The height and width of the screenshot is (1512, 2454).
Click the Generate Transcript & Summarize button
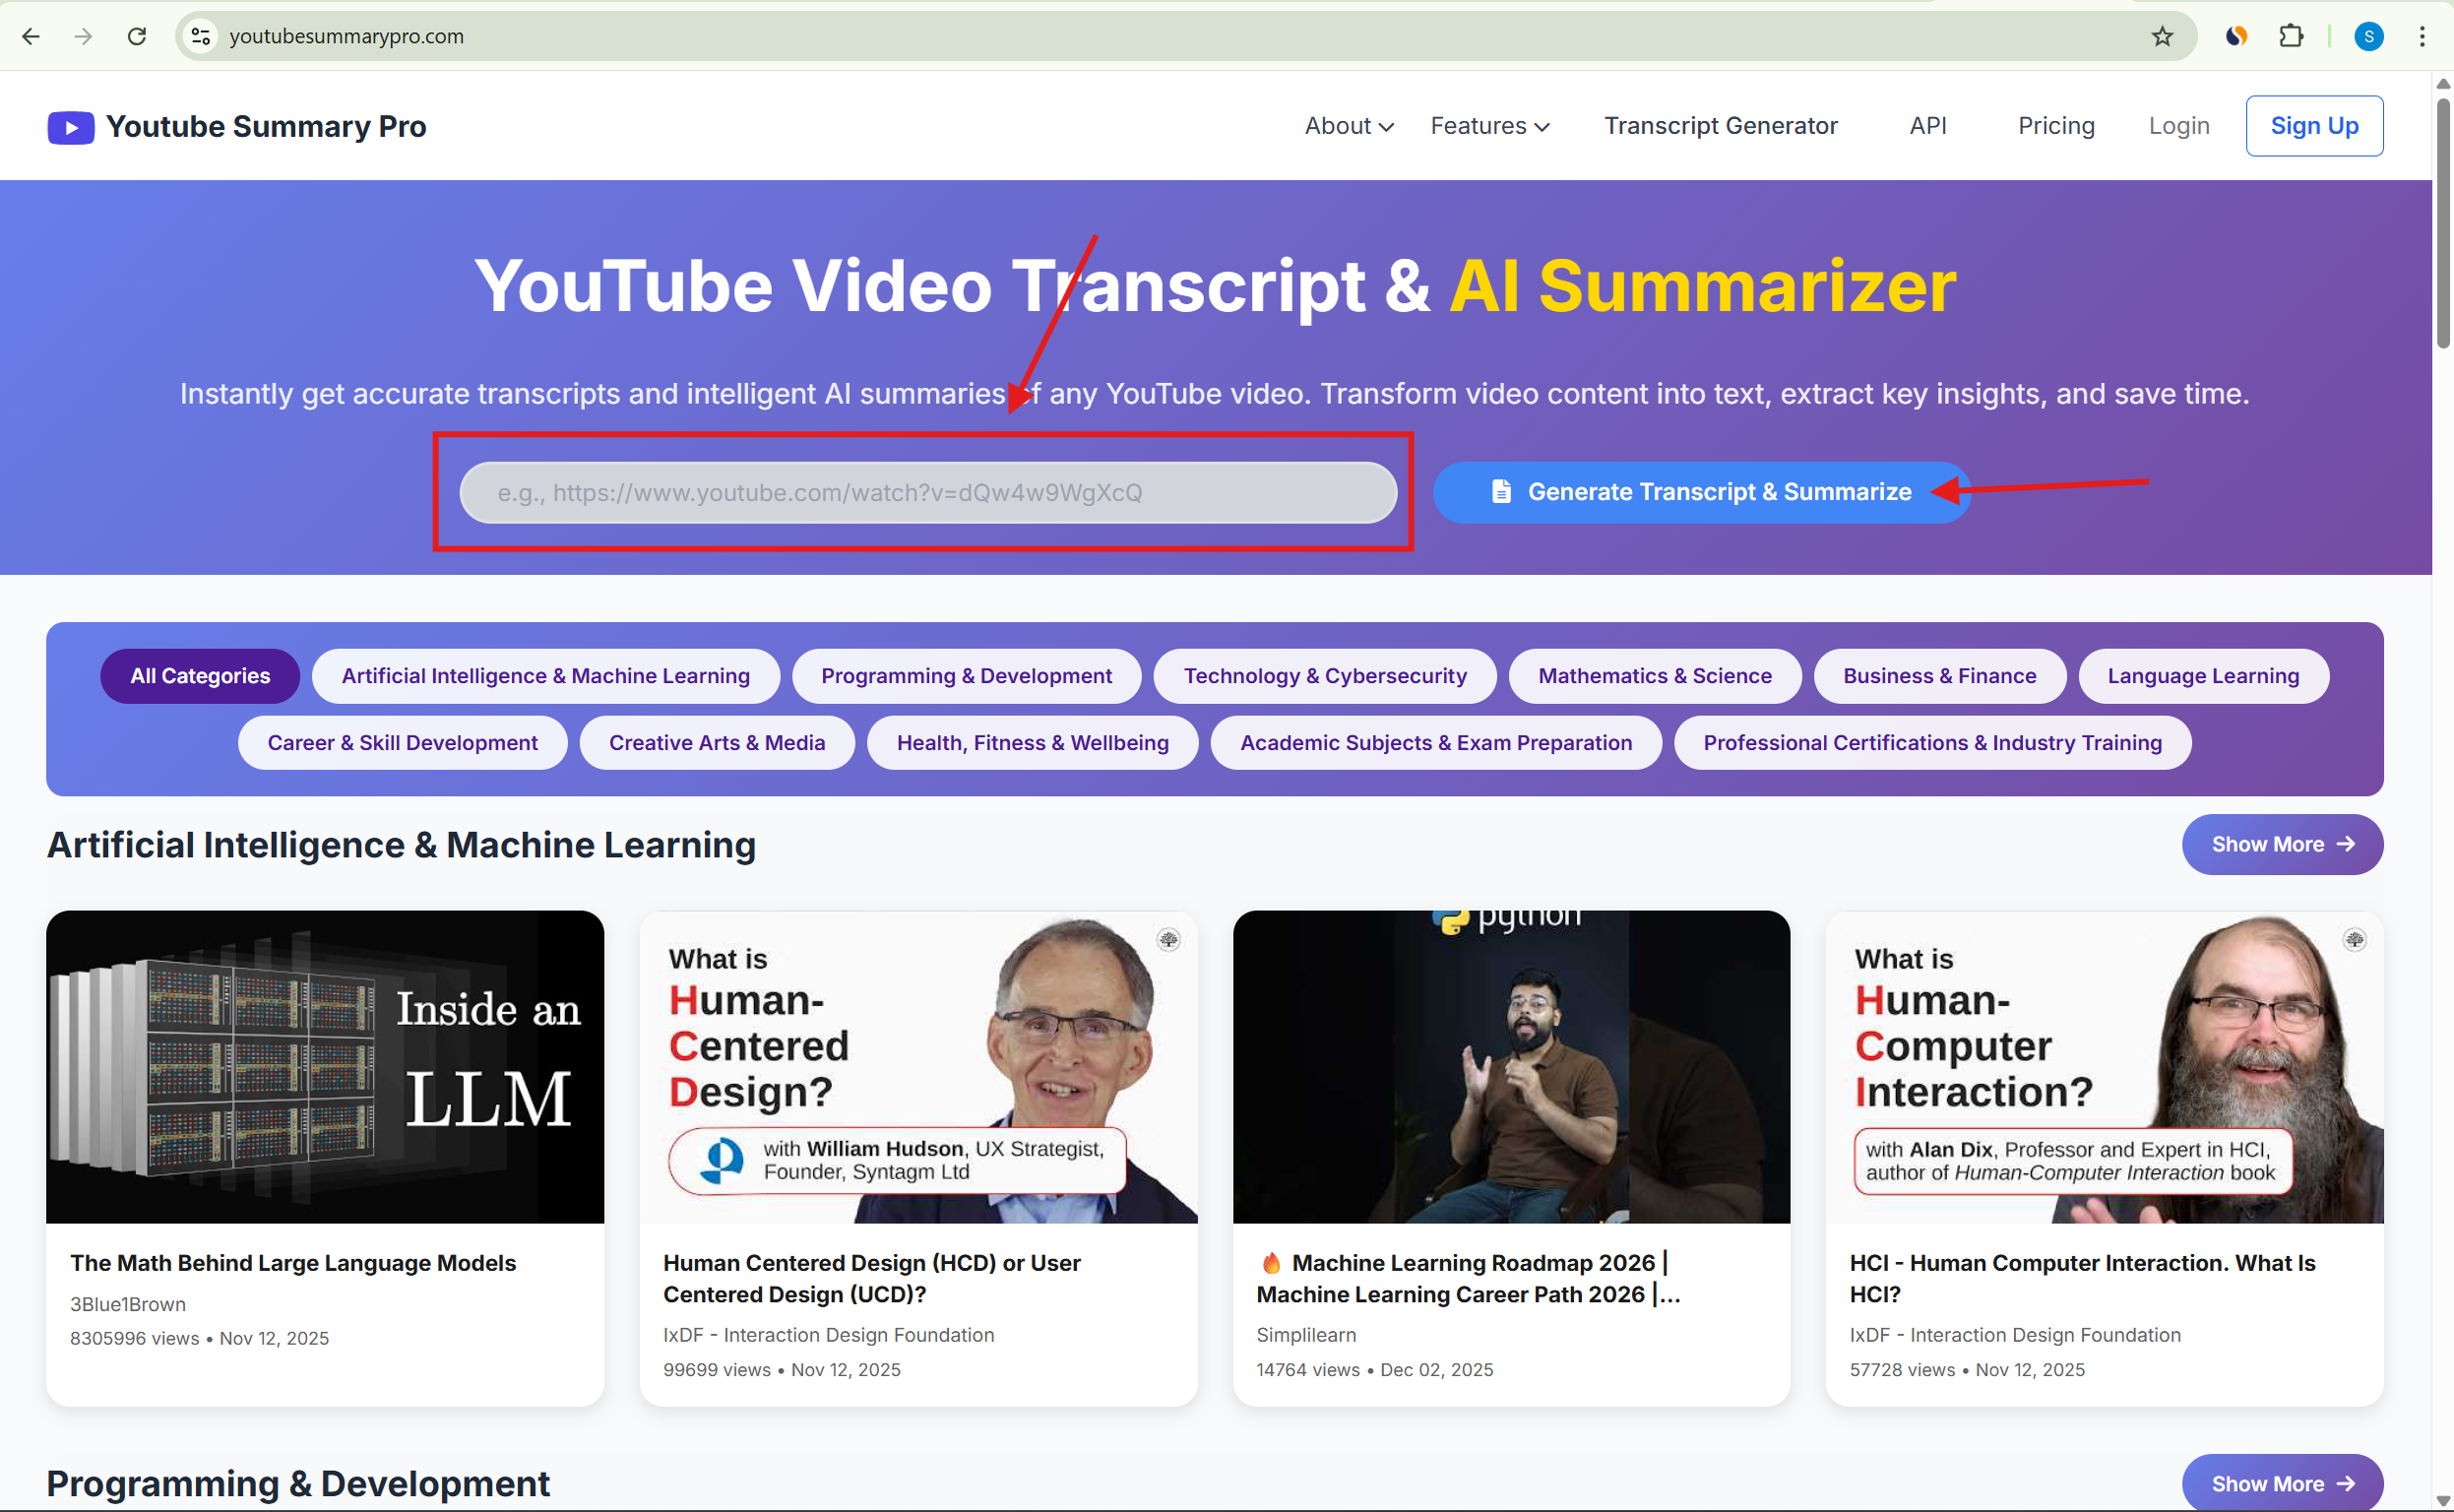(x=1700, y=491)
